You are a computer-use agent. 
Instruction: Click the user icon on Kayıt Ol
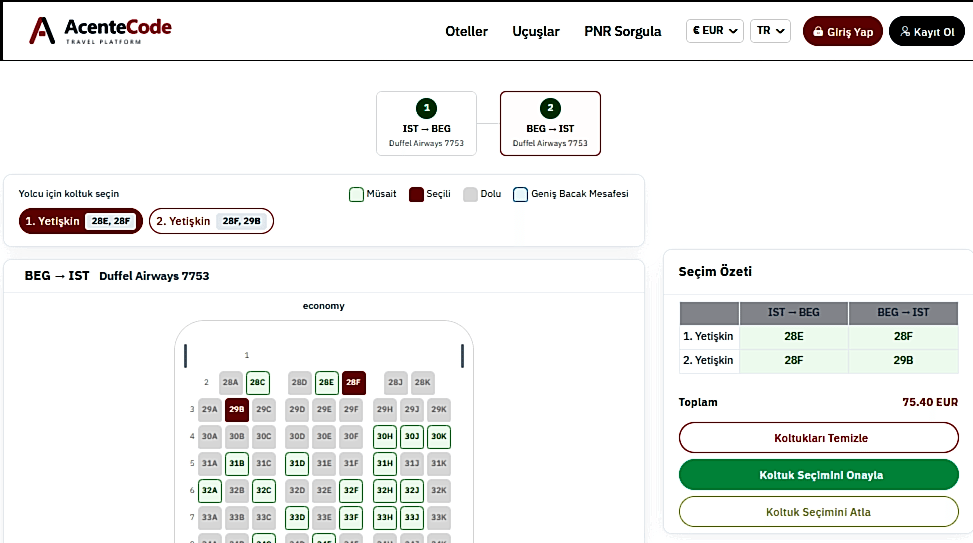coord(905,32)
